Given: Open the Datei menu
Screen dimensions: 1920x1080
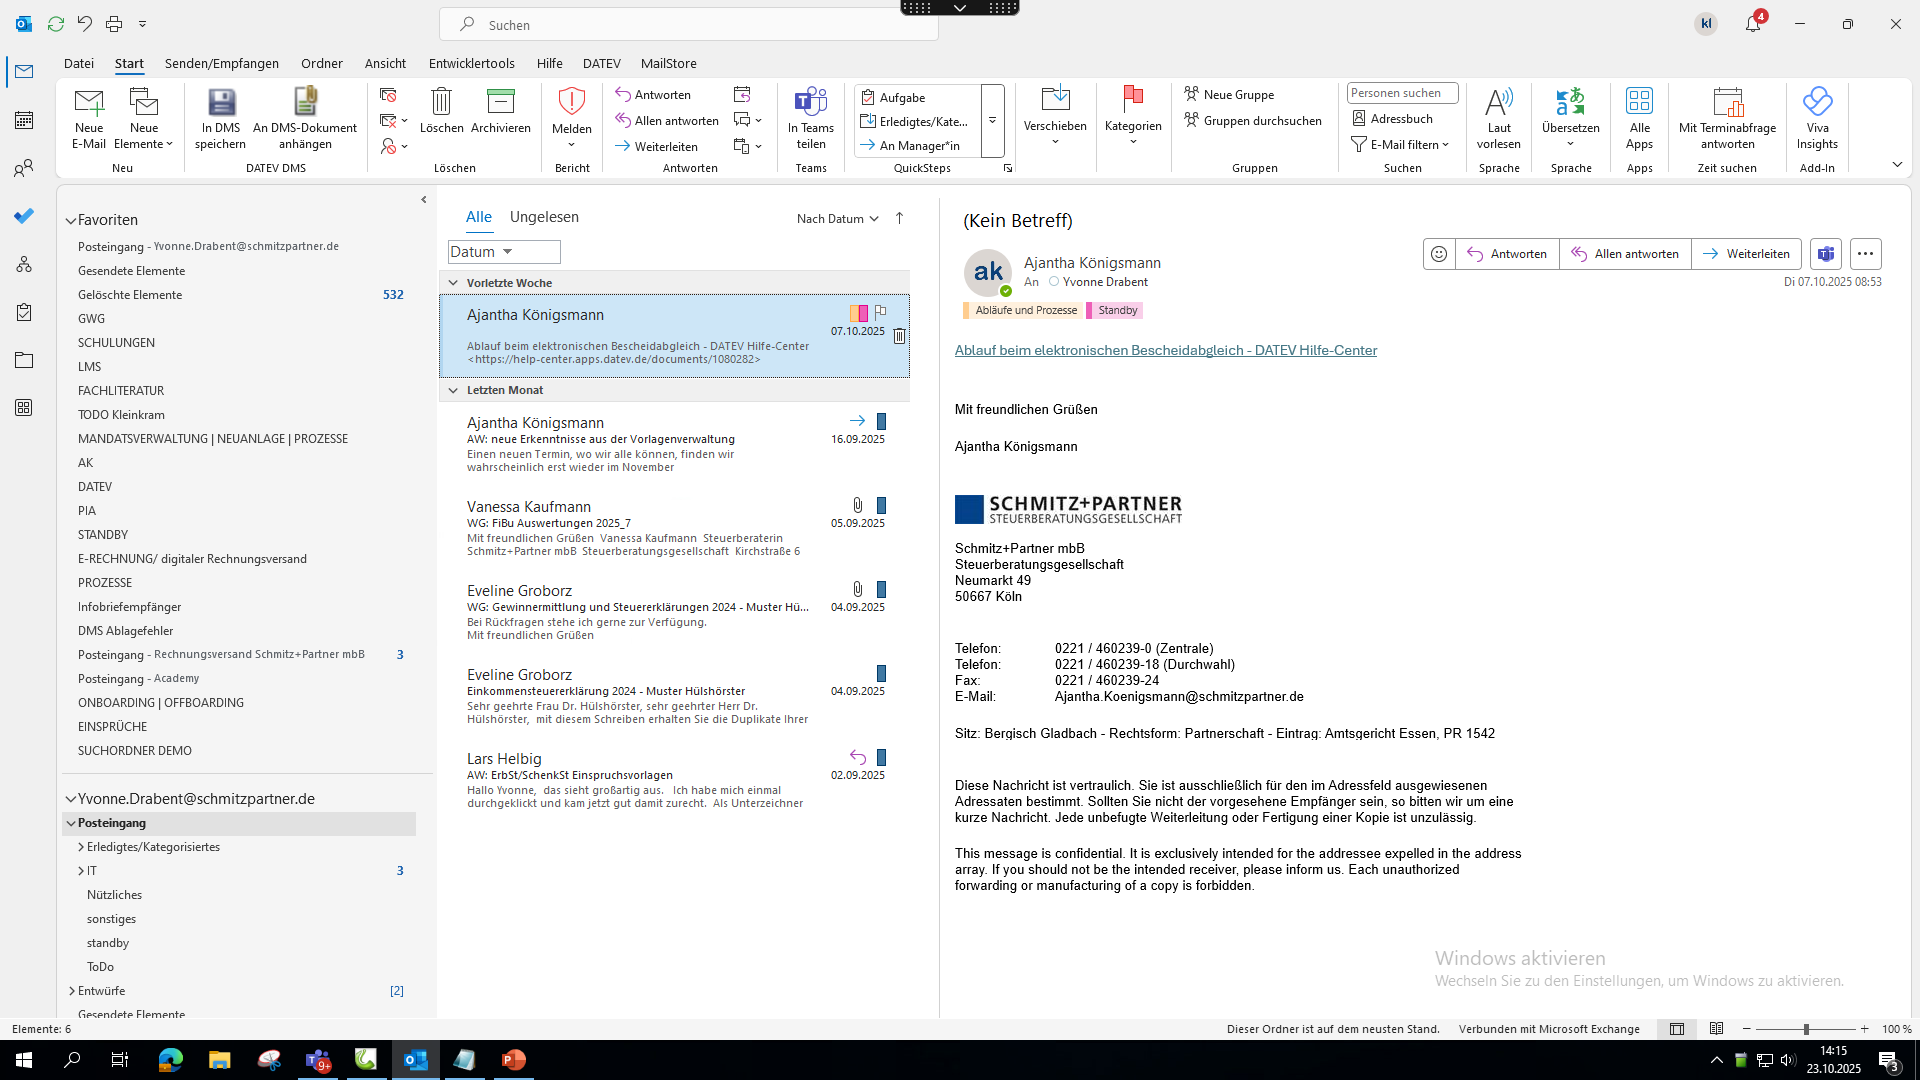Looking at the screenshot, I should [x=79, y=63].
